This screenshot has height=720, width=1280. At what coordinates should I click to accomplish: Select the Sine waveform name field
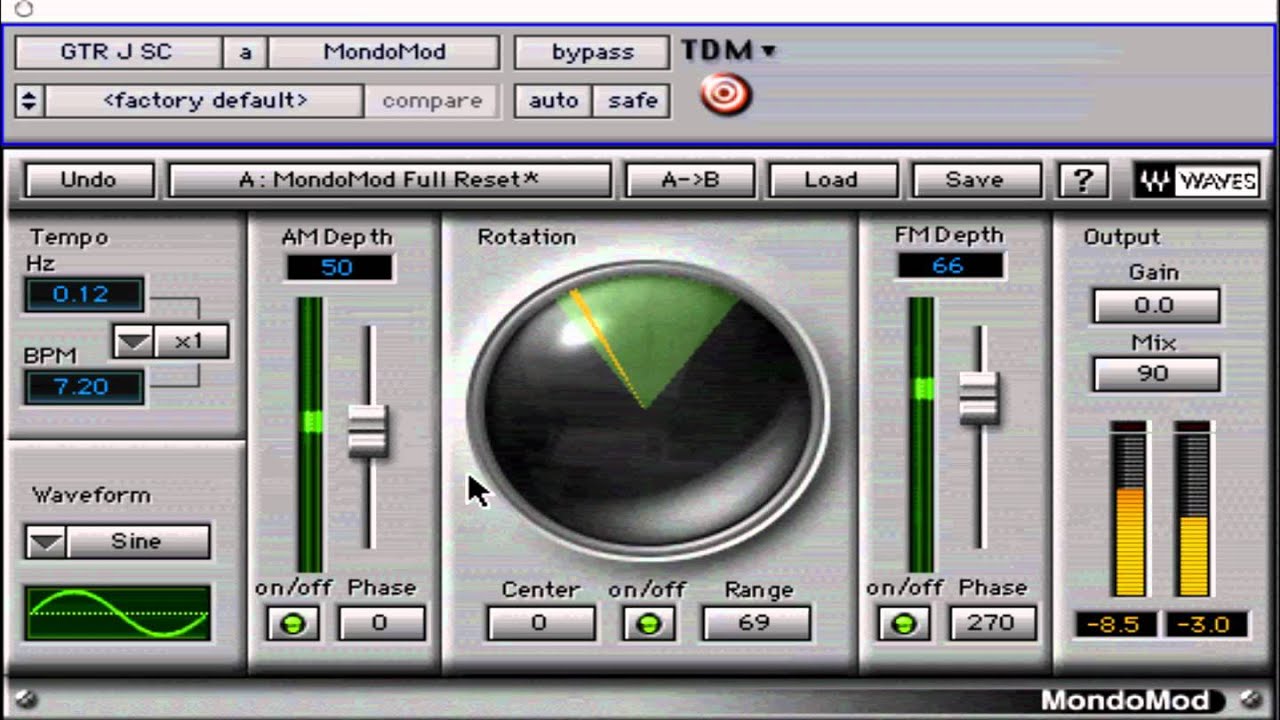137,542
